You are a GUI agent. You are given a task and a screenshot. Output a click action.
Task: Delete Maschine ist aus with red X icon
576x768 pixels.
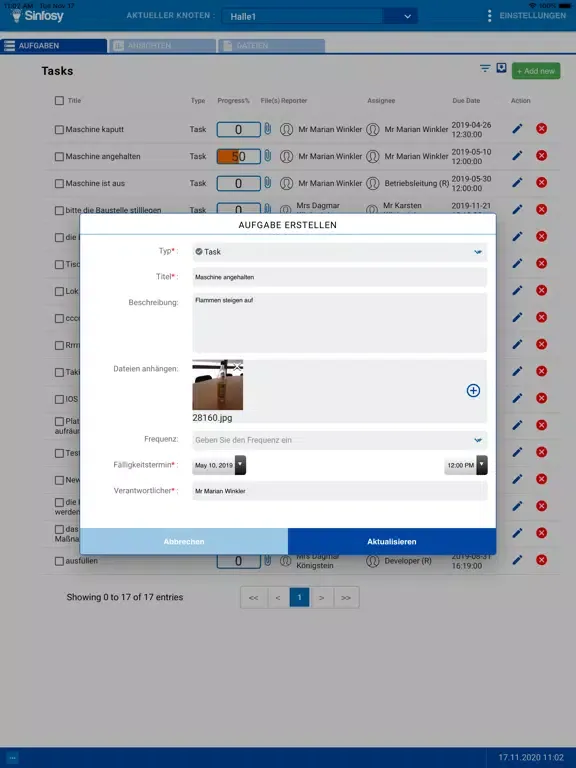(541, 183)
